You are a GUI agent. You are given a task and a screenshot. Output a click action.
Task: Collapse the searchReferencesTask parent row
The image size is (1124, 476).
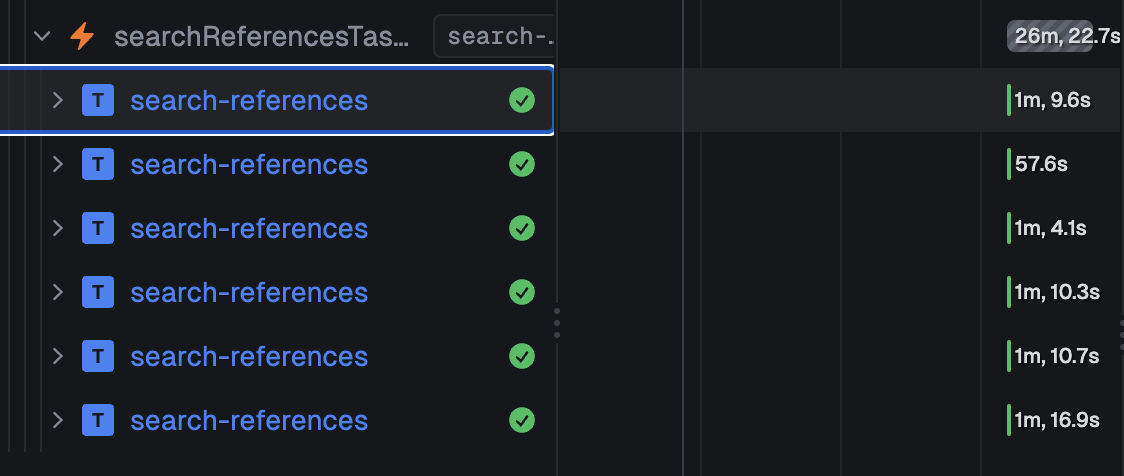point(42,36)
